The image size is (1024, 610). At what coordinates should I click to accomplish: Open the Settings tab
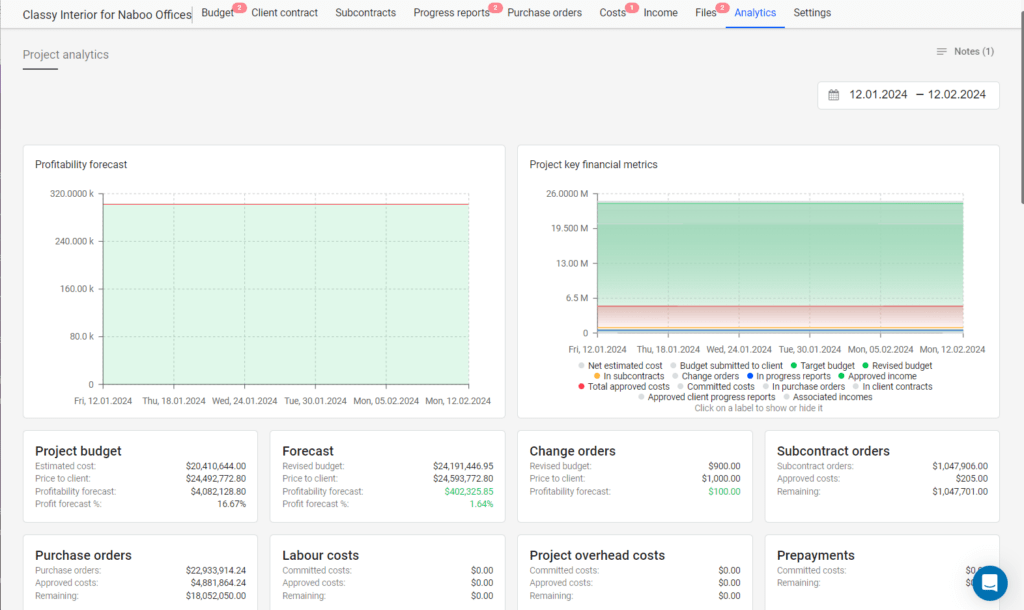click(812, 13)
